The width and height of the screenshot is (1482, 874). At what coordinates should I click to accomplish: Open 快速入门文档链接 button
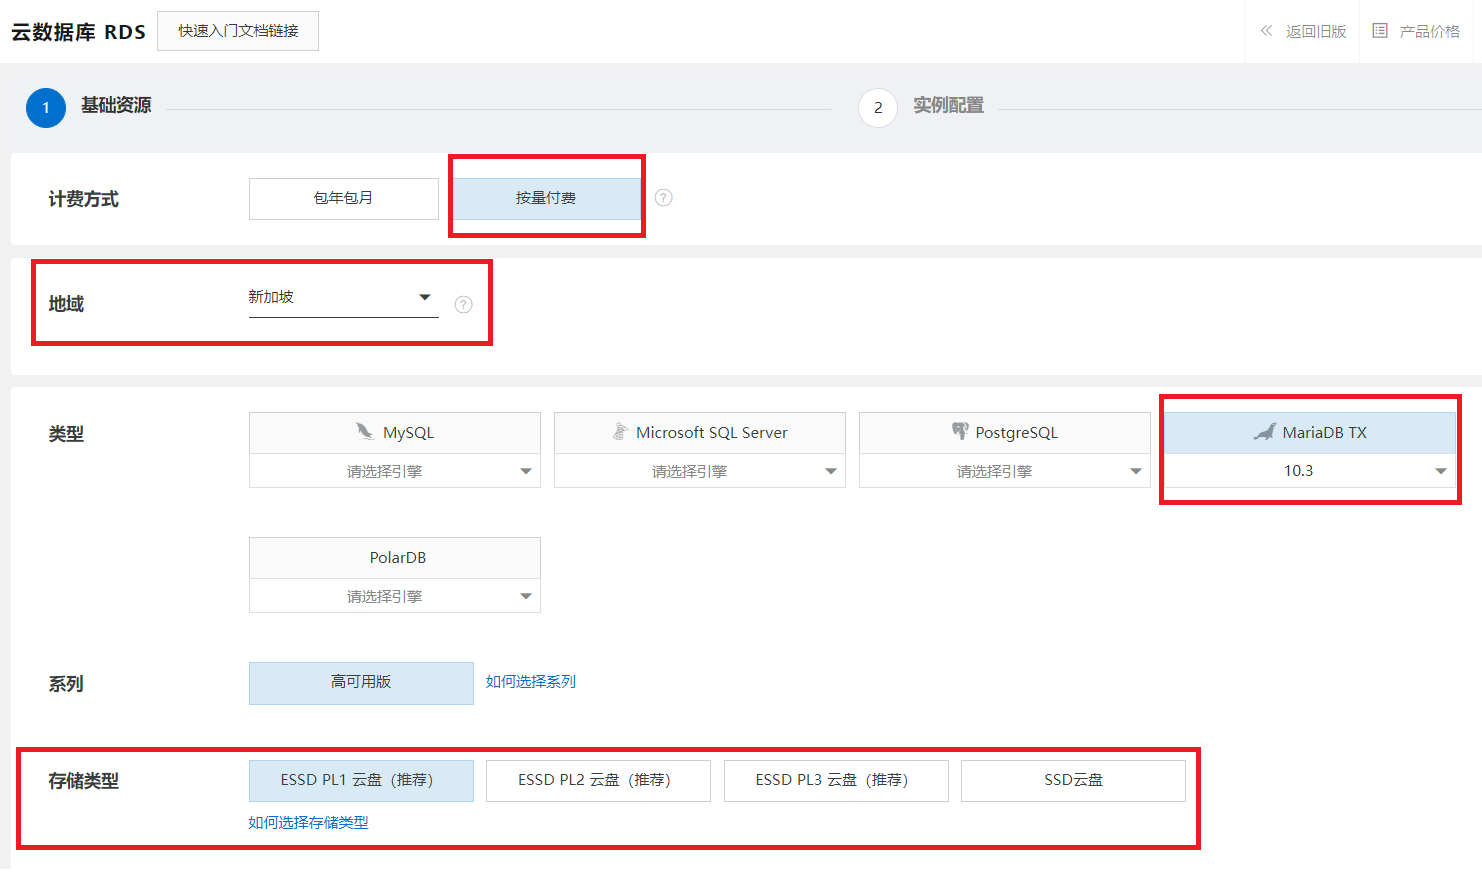(x=238, y=31)
